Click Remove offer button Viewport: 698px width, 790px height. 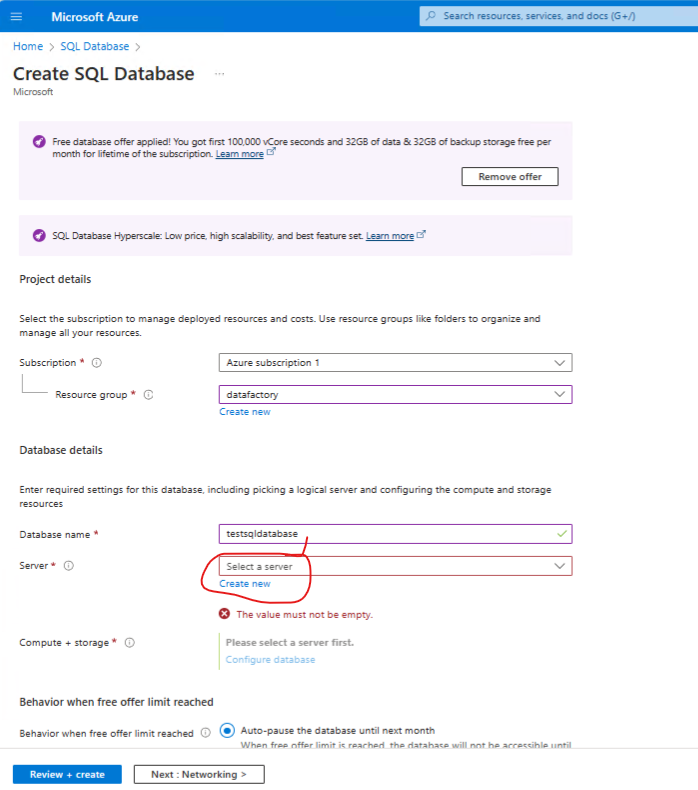pyautogui.click(x=510, y=177)
